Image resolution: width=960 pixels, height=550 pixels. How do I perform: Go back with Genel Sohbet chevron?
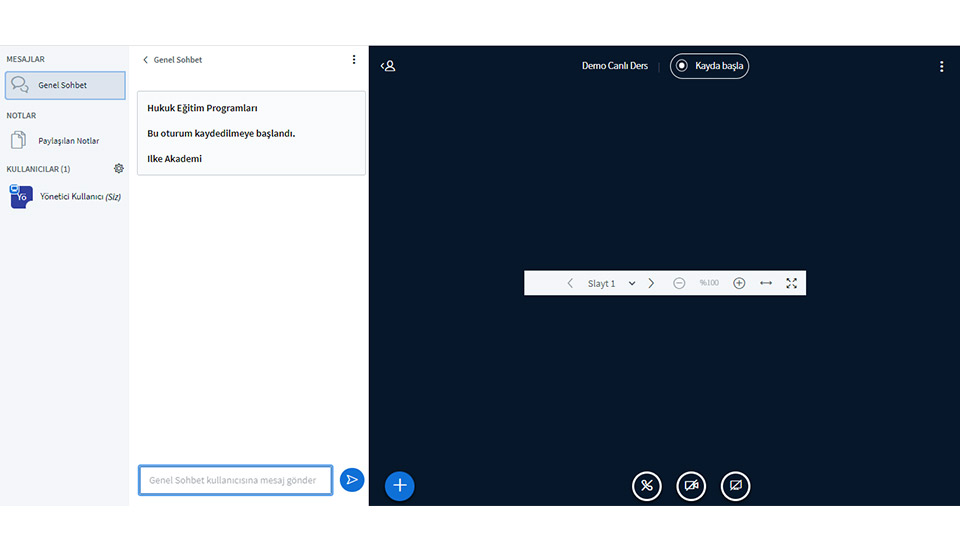[x=172, y=59]
